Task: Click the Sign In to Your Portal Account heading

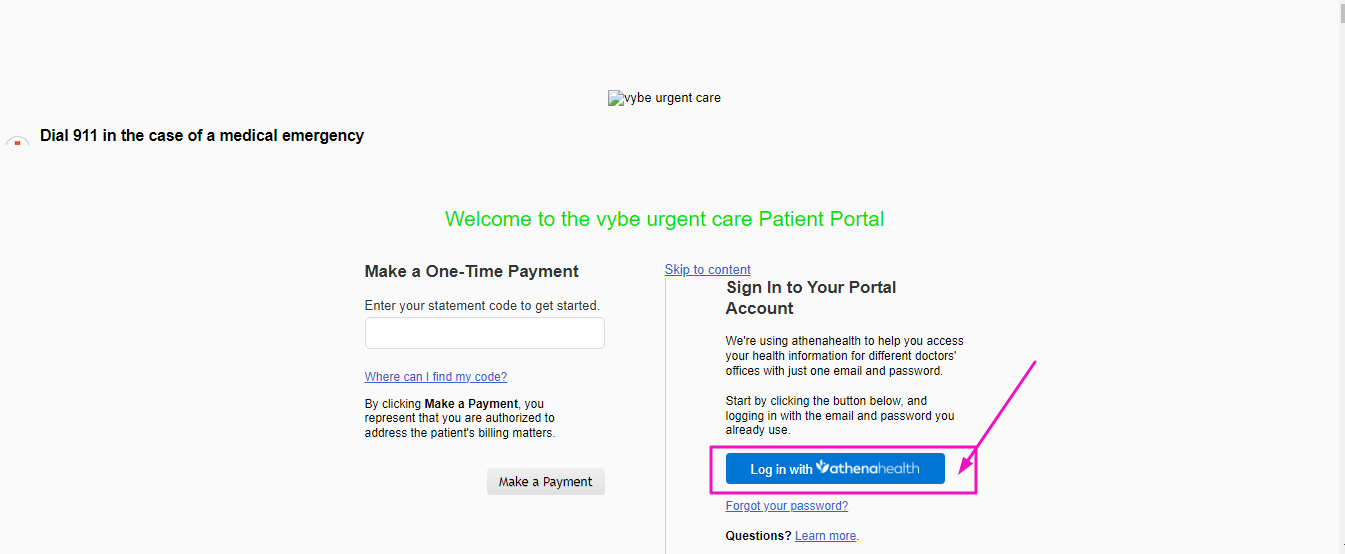Action: tap(811, 298)
